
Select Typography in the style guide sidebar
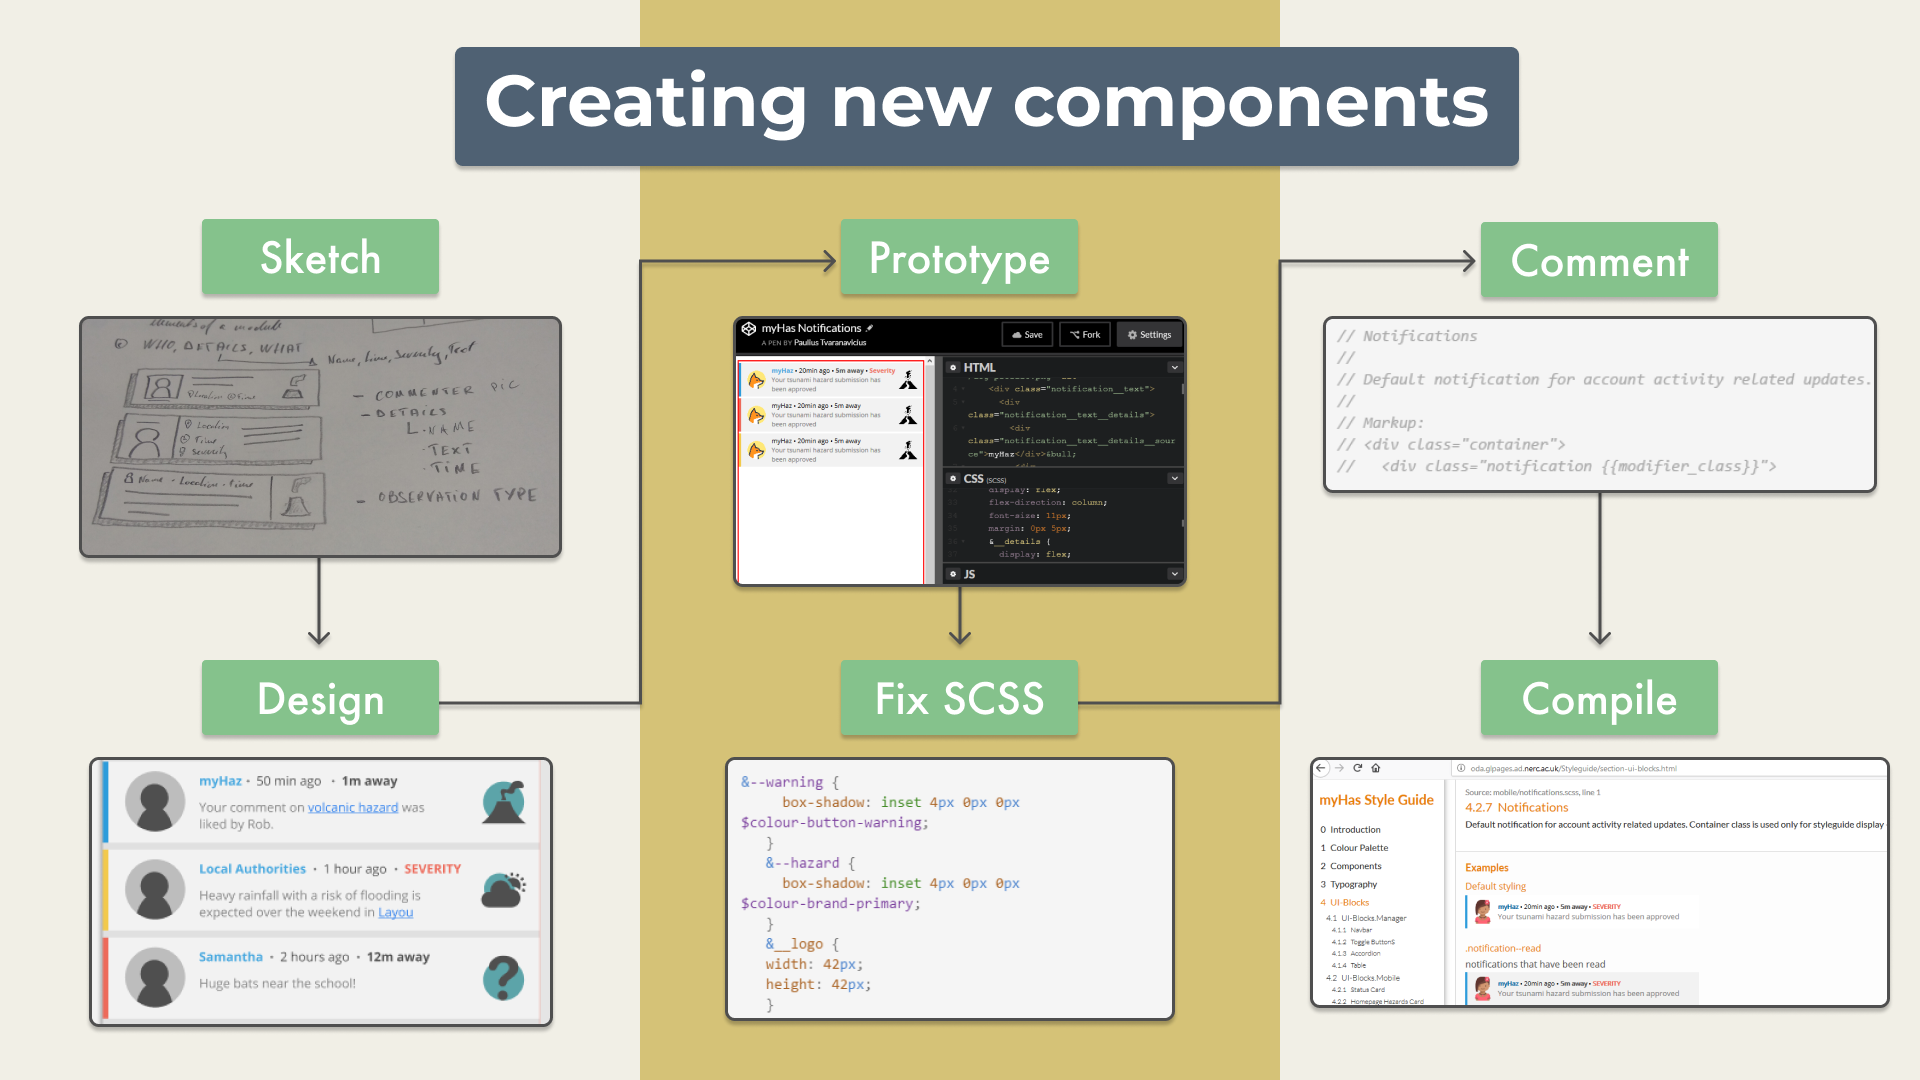[x=1356, y=884]
